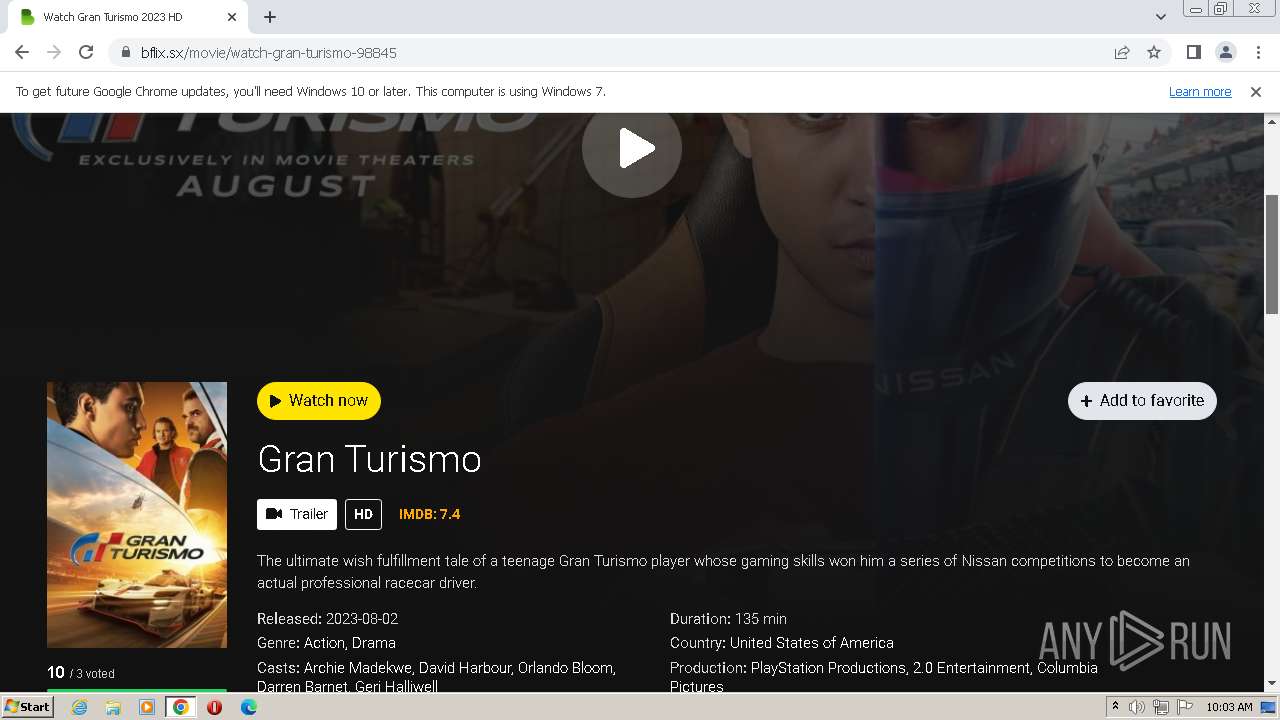This screenshot has width=1280, height=720.
Task: Click the HD quality badge
Action: coord(363,514)
